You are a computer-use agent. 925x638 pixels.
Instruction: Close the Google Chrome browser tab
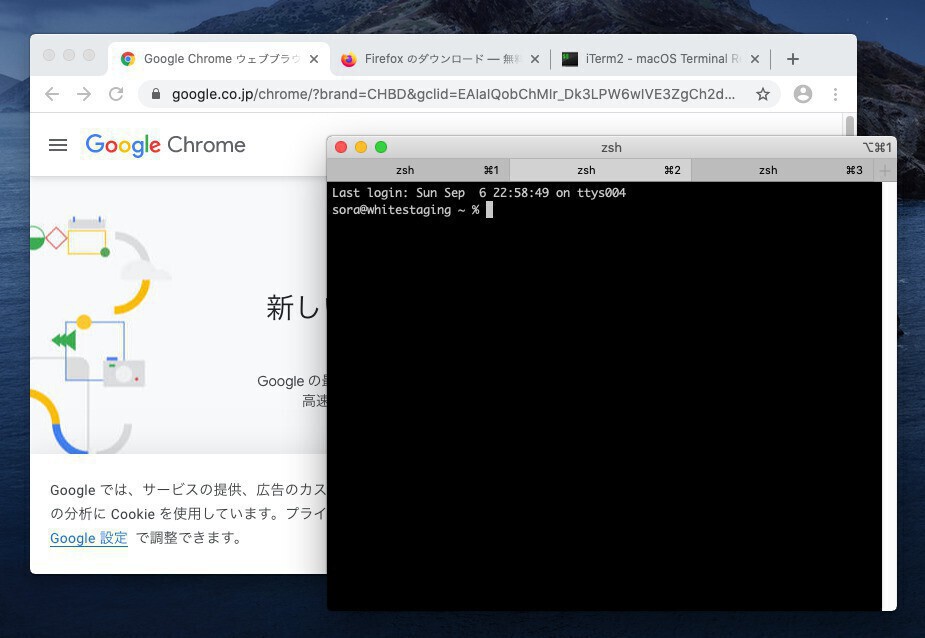314,59
